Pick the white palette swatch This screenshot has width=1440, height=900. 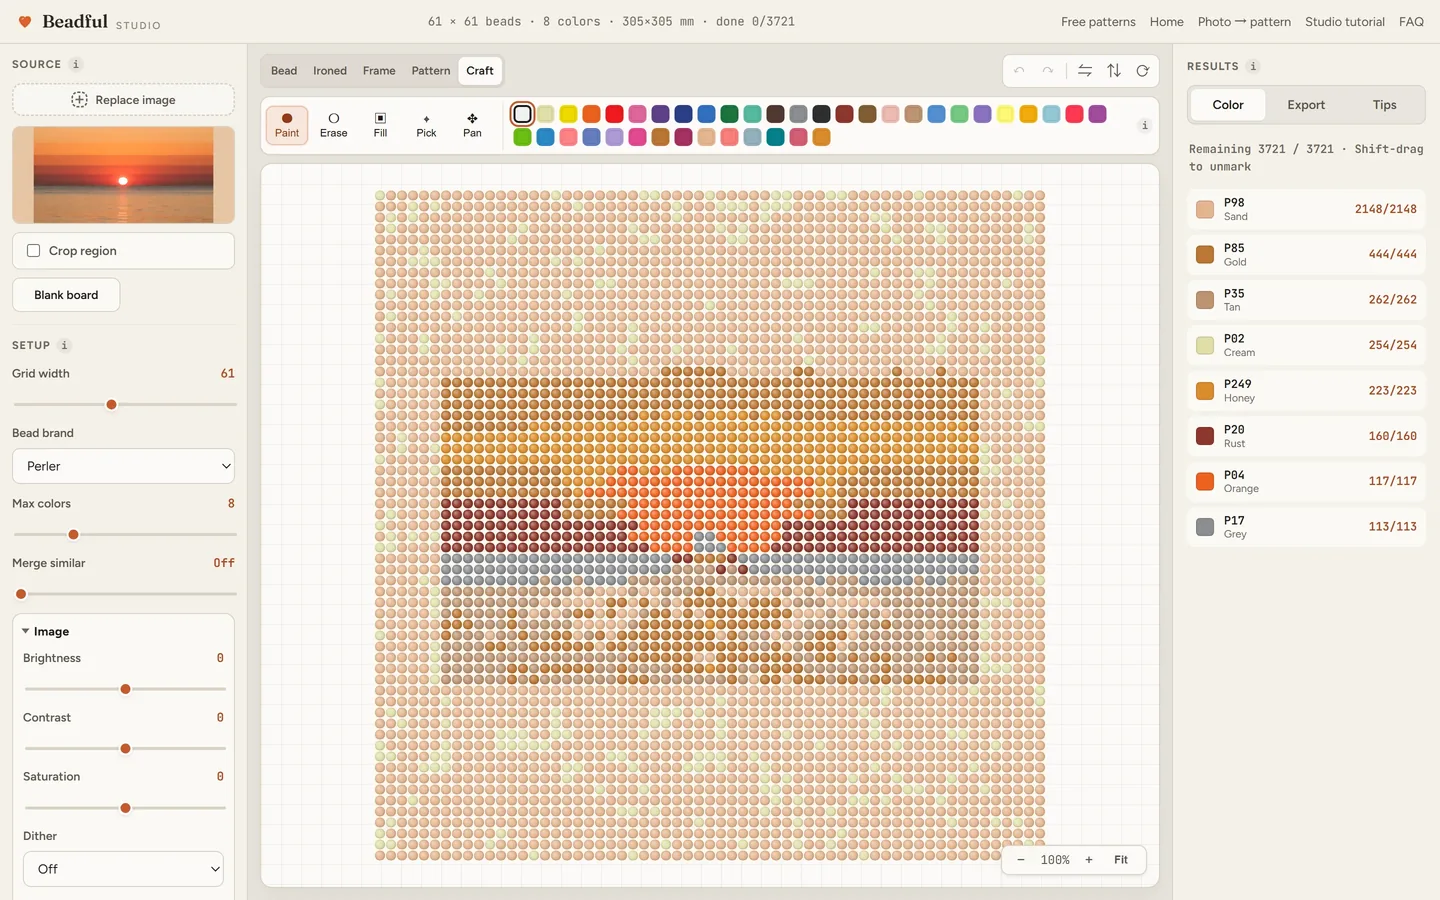click(x=522, y=114)
